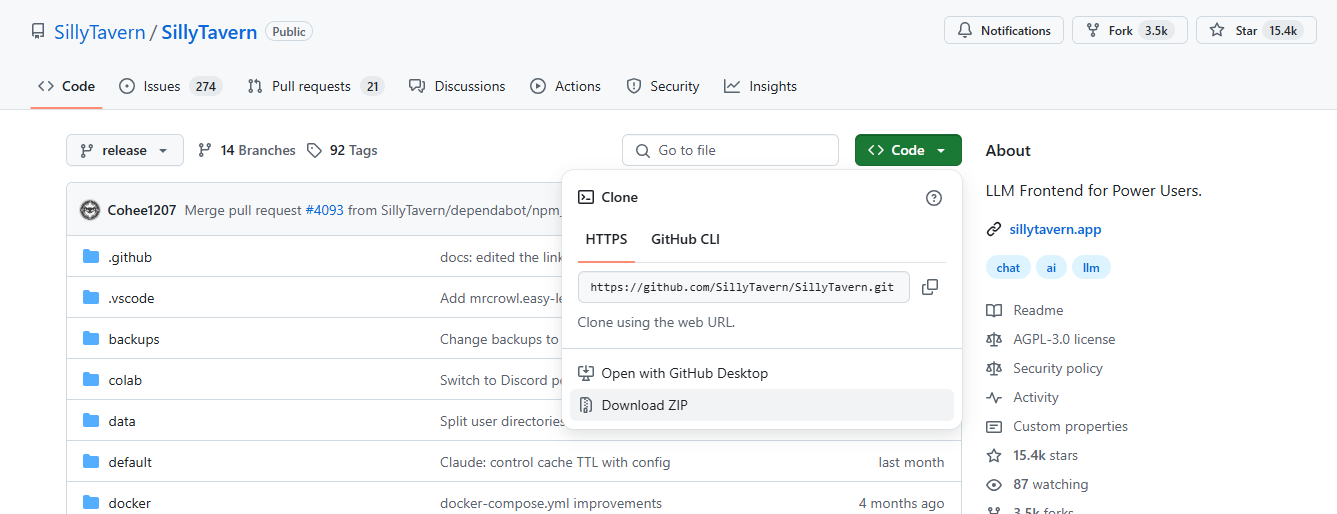The image size is (1337, 514).
Task: Open the Security tab
Action: click(x=663, y=86)
